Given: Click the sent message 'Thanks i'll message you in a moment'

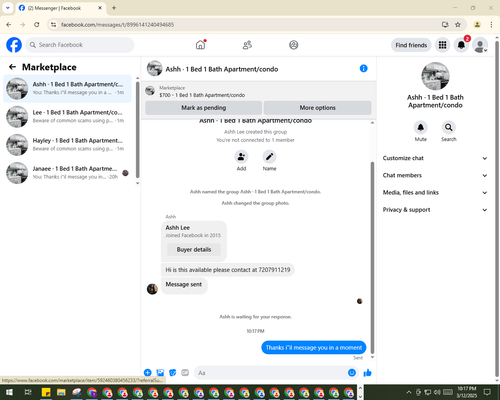Looking at the screenshot, I should click(314, 347).
